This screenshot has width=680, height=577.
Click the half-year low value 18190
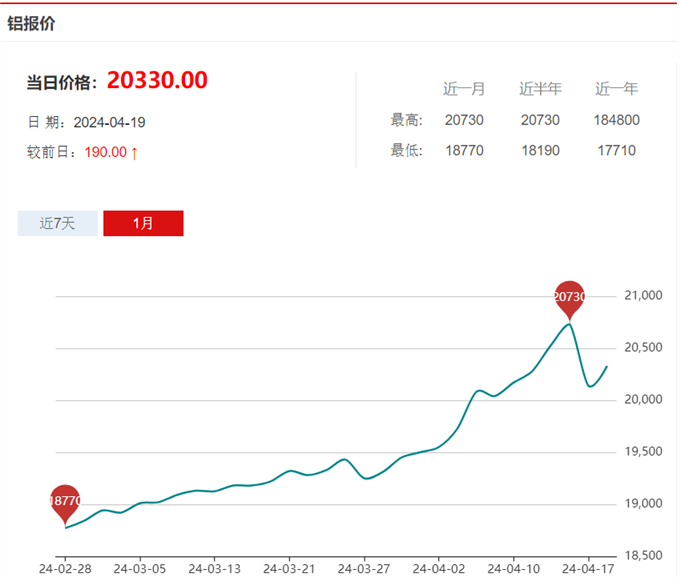[x=540, y=151]
